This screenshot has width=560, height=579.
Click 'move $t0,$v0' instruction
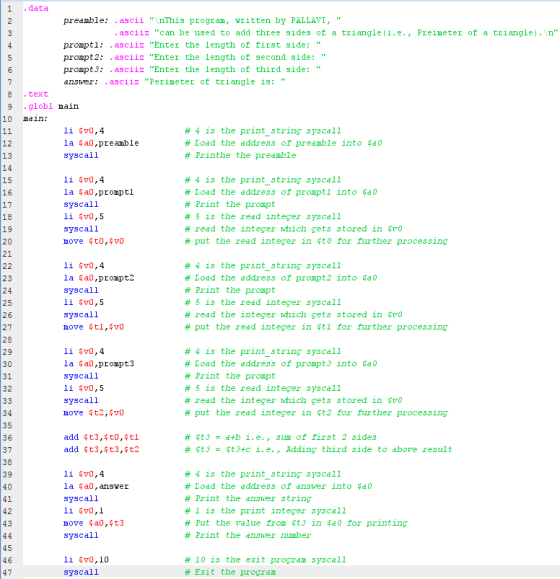tap(94, 241)
